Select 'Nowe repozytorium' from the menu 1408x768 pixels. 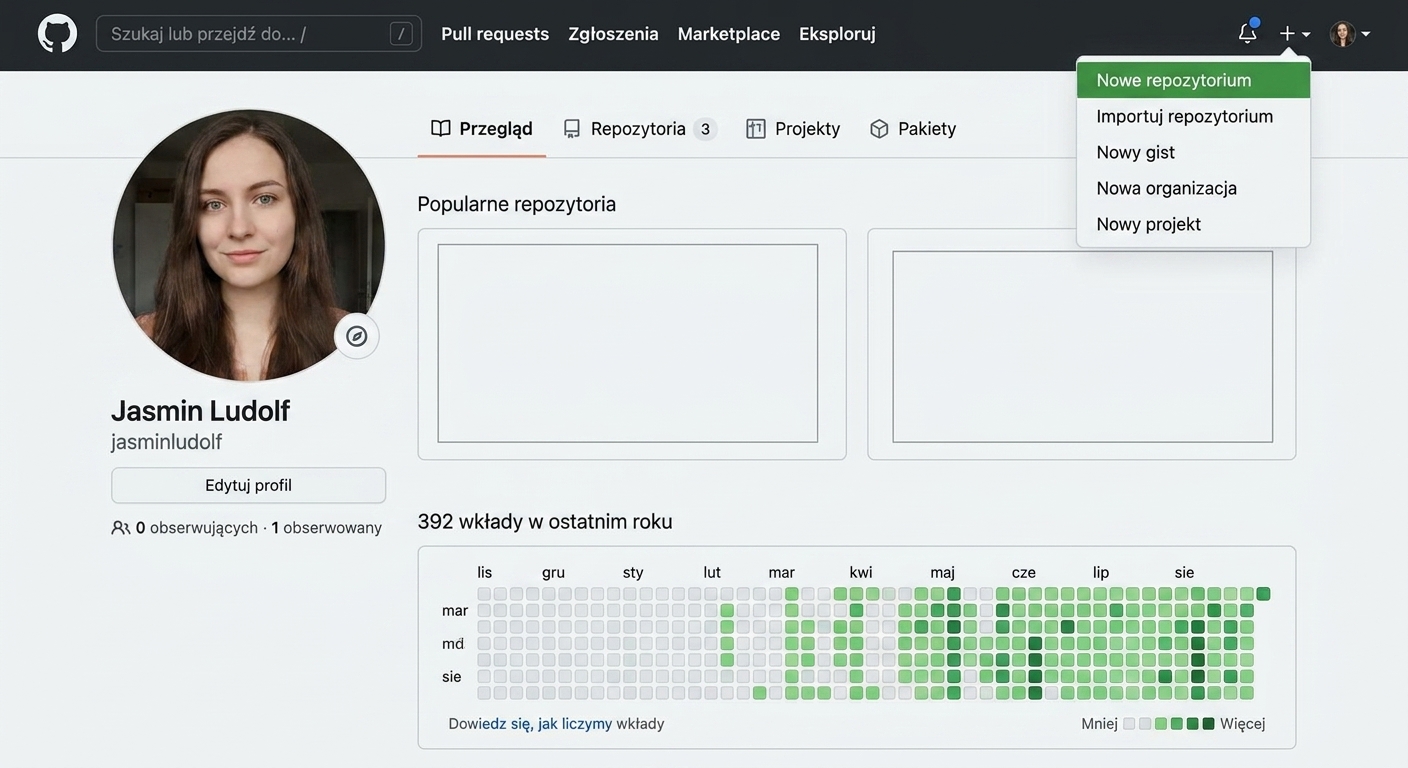click(x=1193, y=80)
